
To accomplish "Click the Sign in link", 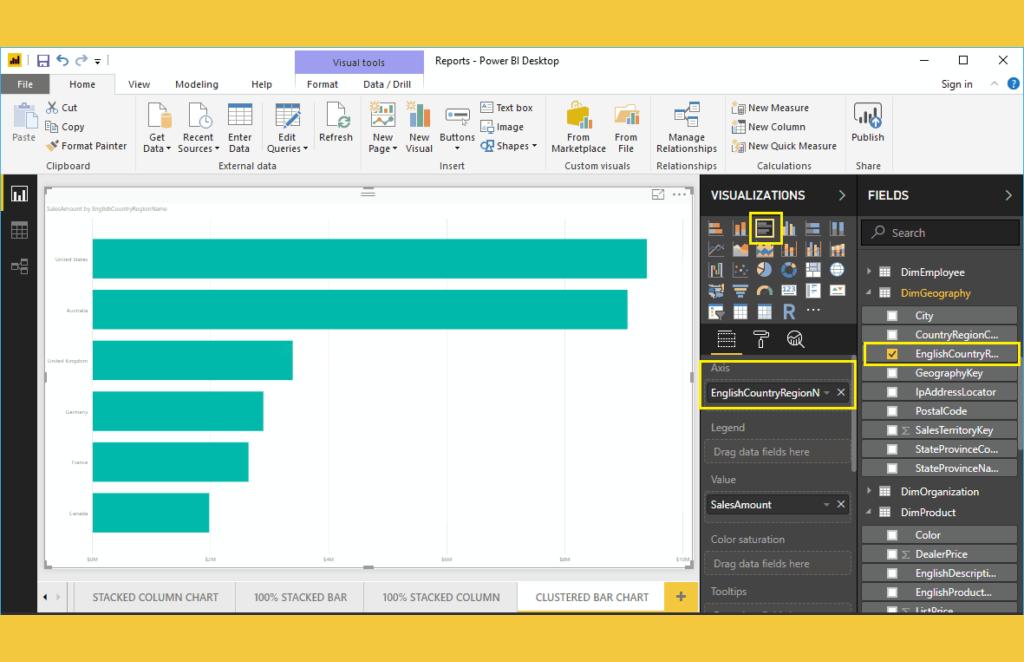I will [x=956, y=84].
